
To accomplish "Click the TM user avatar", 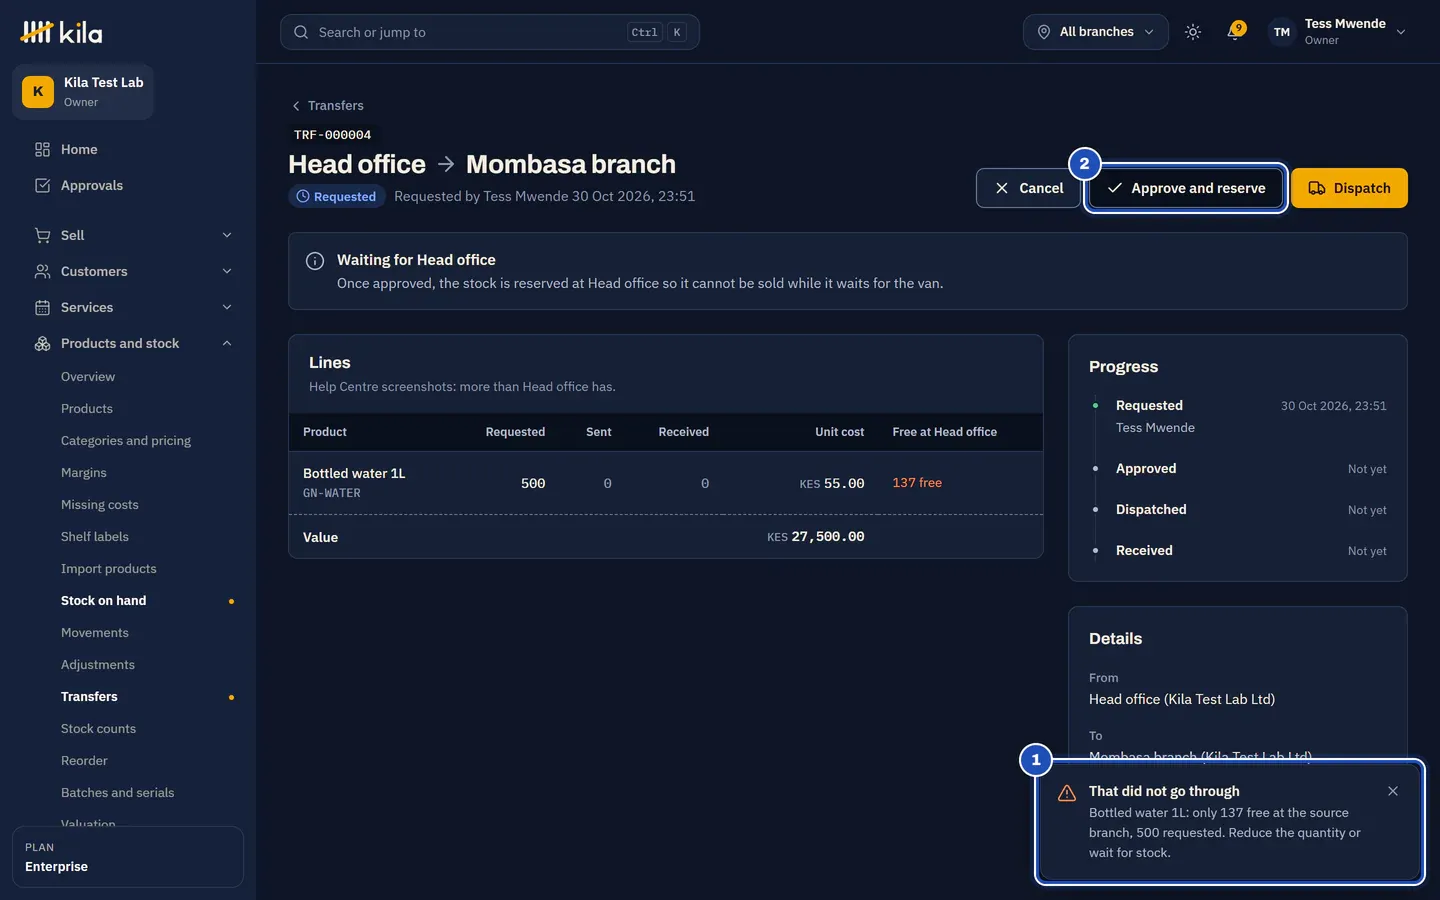I will click(x=1282, y=32).
